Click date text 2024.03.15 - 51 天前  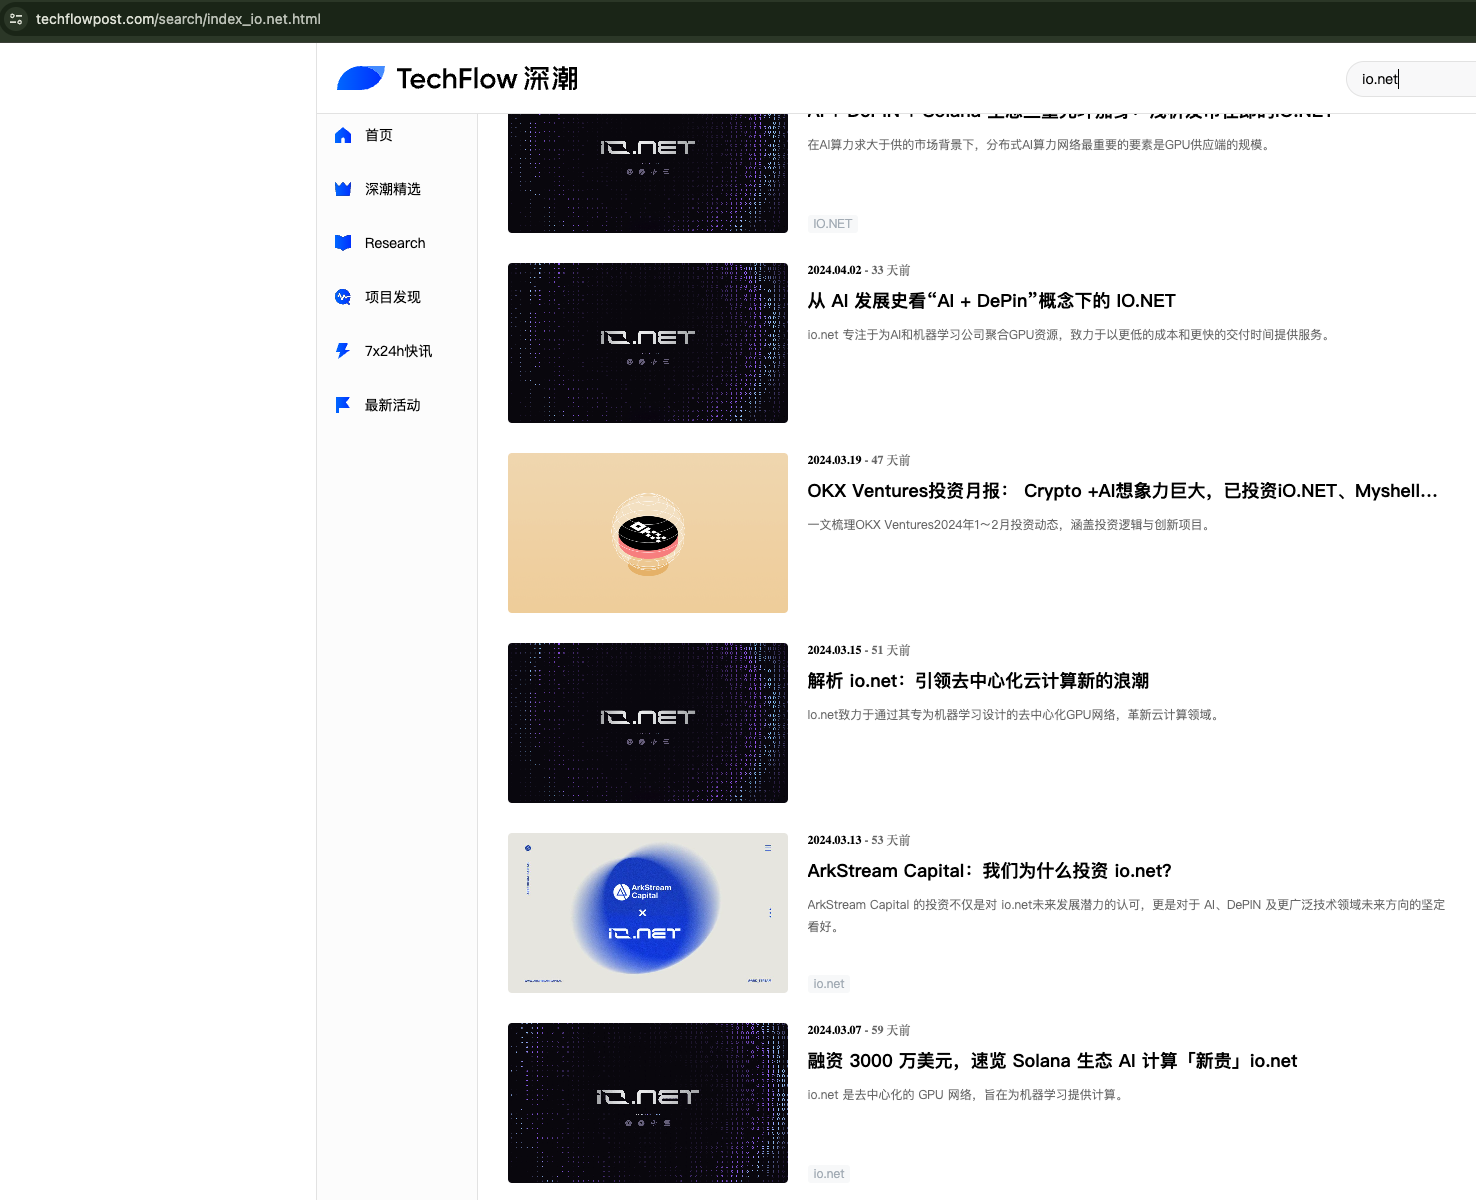click(858, 650)
